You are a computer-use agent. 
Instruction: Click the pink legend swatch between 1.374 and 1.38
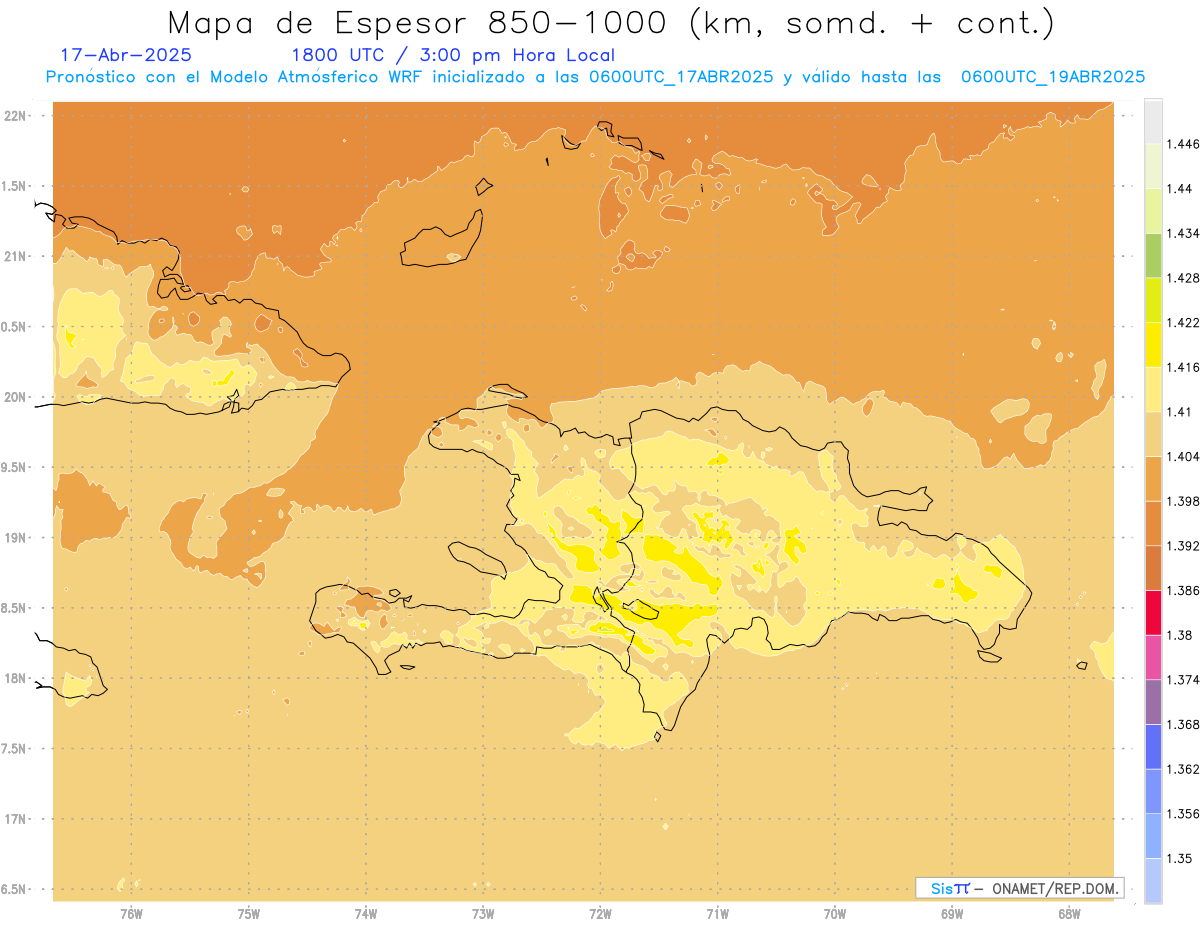[x=1153, y=657]
